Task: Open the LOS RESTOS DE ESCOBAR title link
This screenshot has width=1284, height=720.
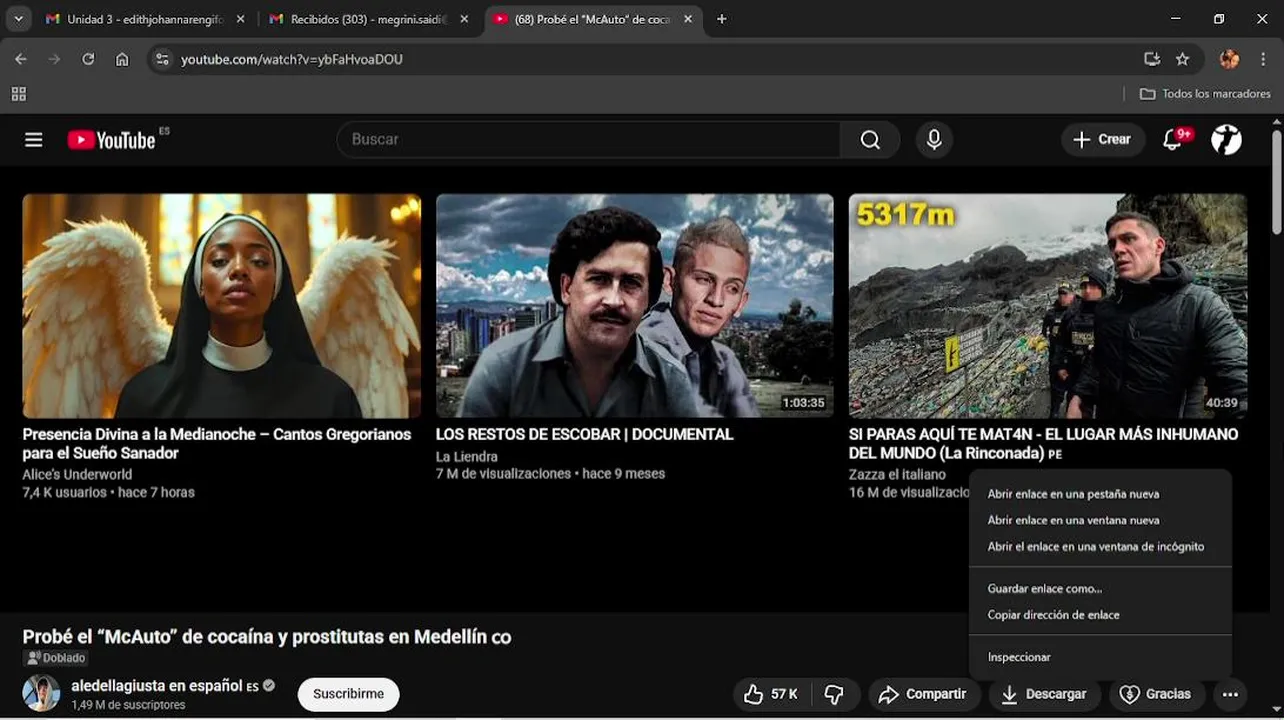Action: pyautogui.click(x=584, y=434)
